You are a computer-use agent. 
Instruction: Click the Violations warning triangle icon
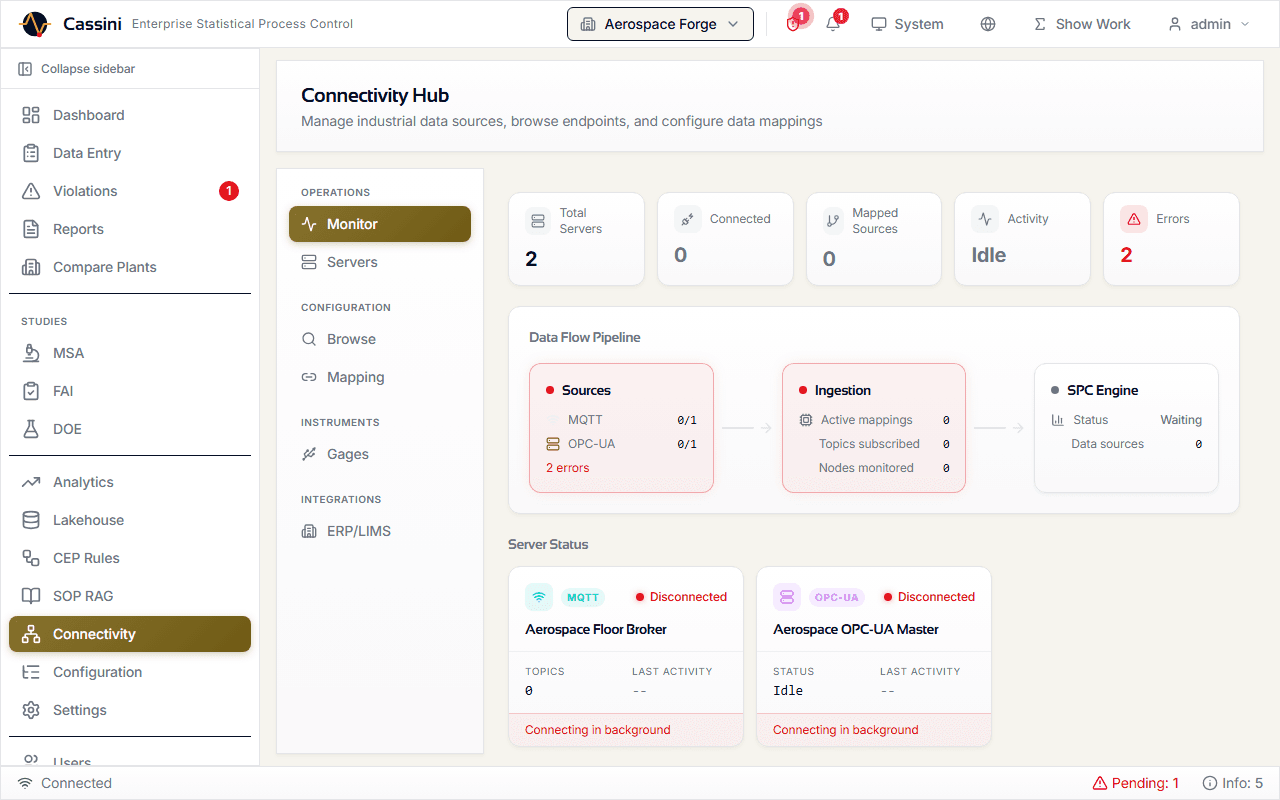(x=31, y=191)
